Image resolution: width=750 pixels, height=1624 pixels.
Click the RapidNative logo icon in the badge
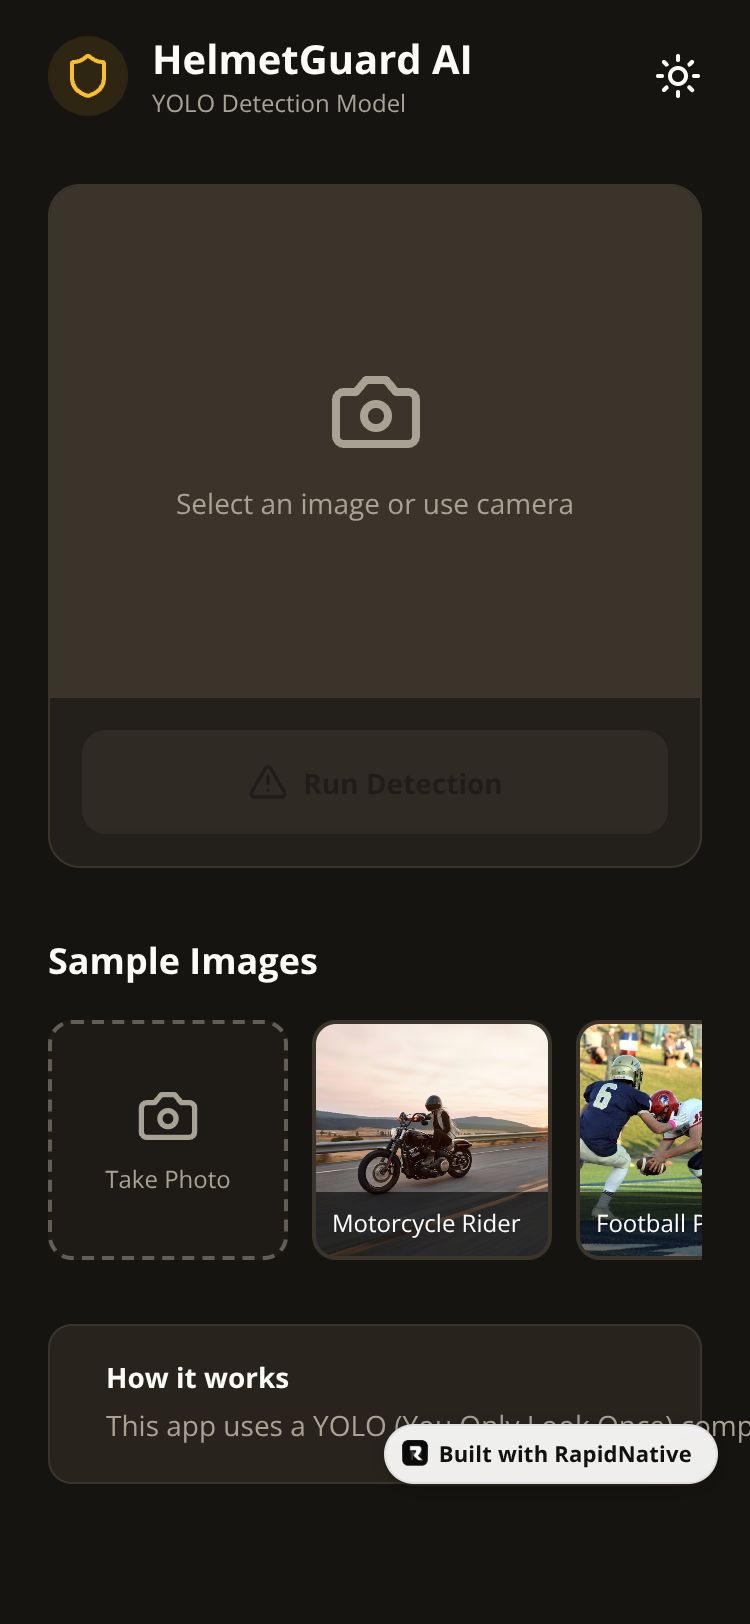tap(415, 1453)
